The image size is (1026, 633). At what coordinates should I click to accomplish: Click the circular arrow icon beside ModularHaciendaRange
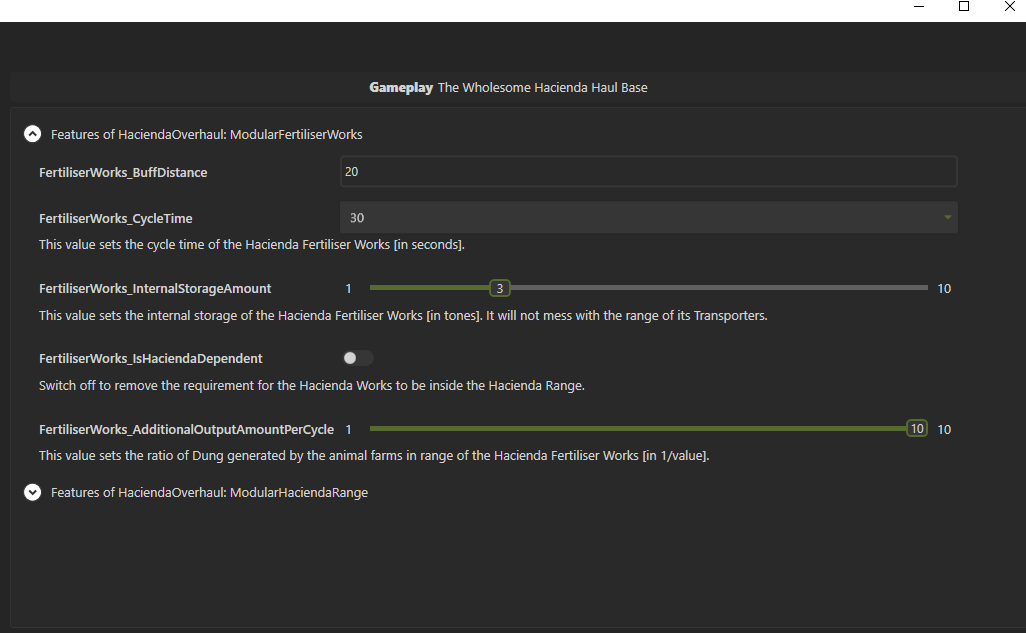click(33, 492)
